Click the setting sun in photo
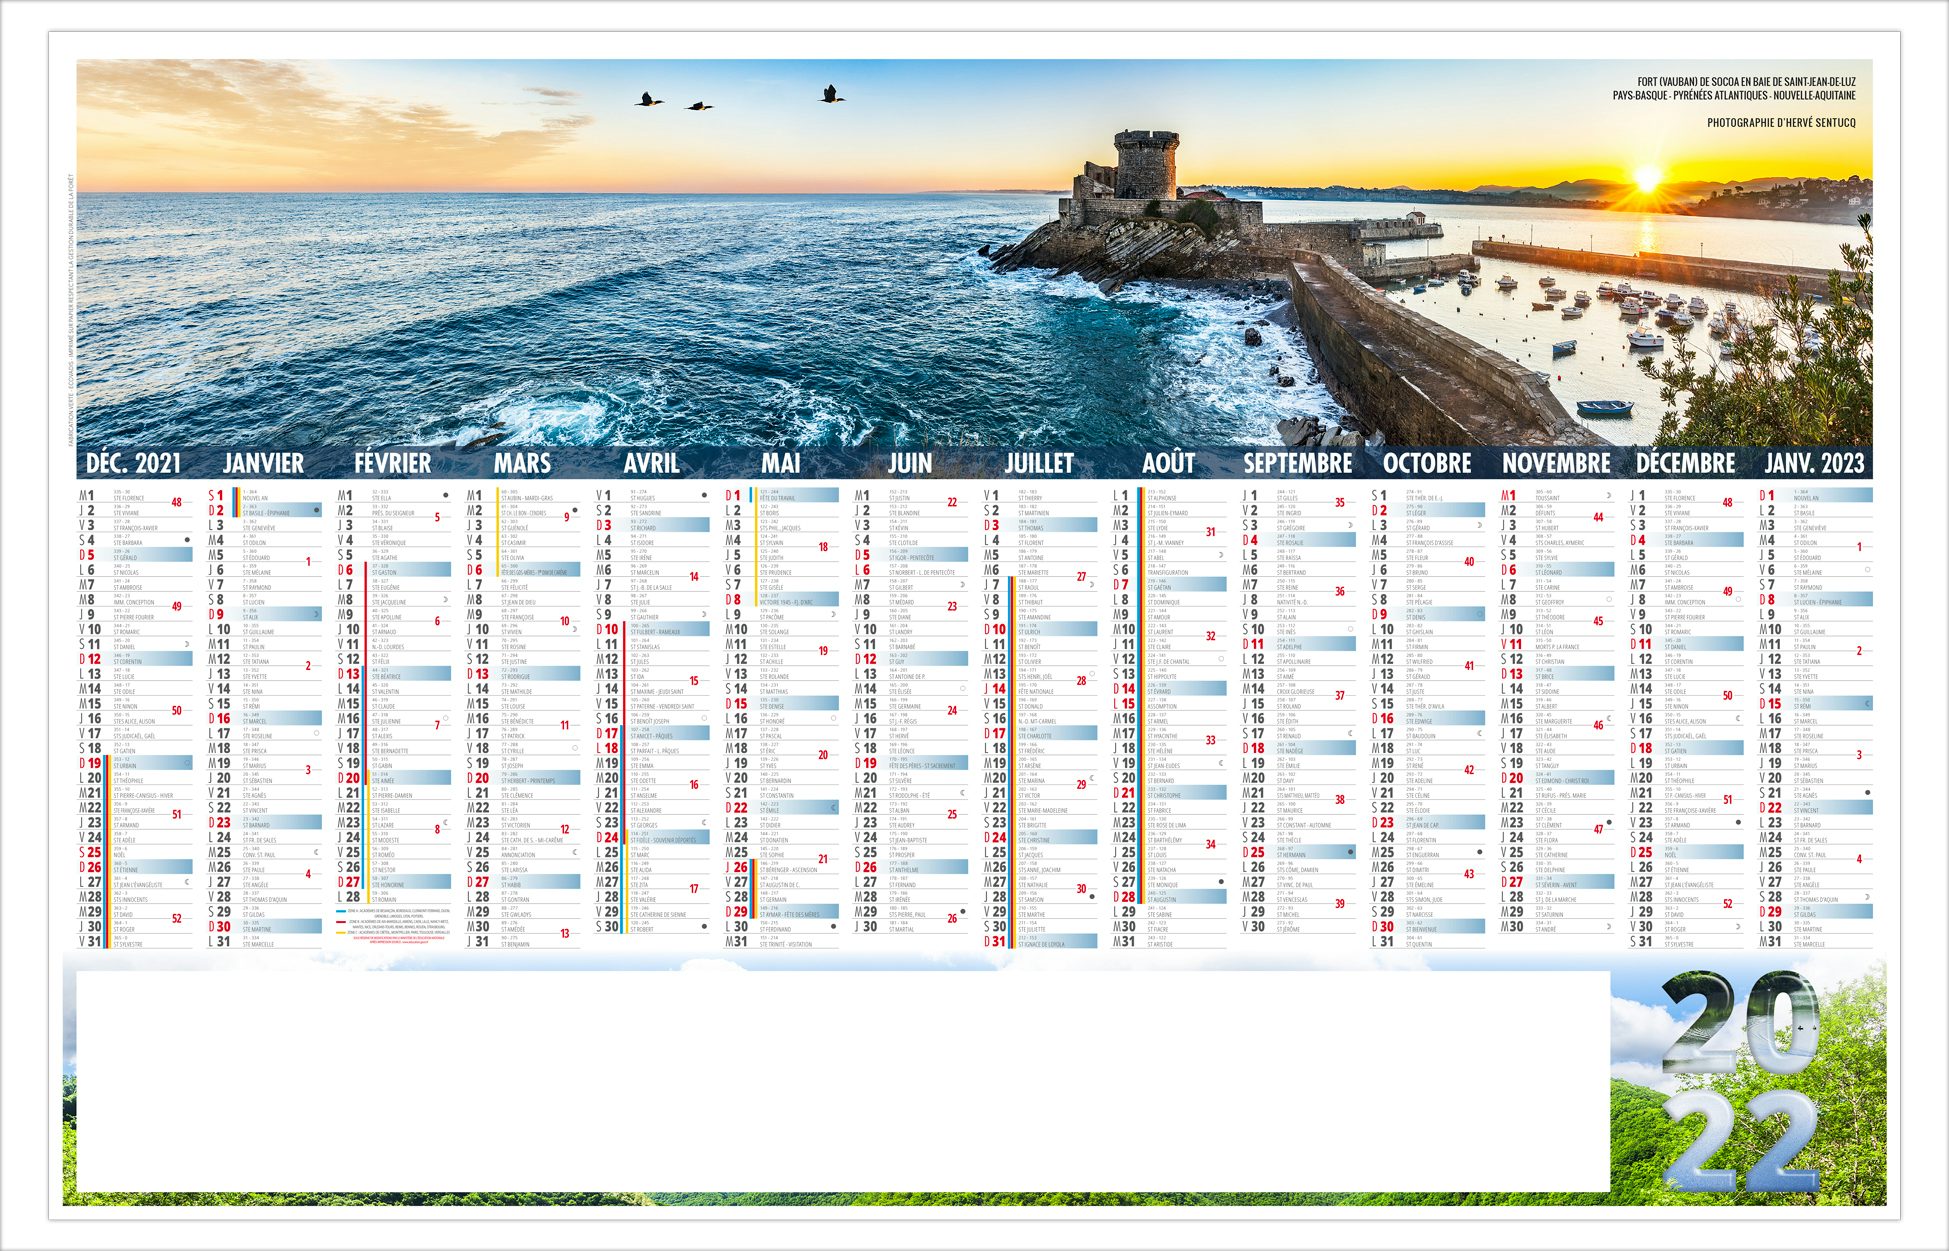Screen dimensions: 1949x1251 click(1645, 180)
